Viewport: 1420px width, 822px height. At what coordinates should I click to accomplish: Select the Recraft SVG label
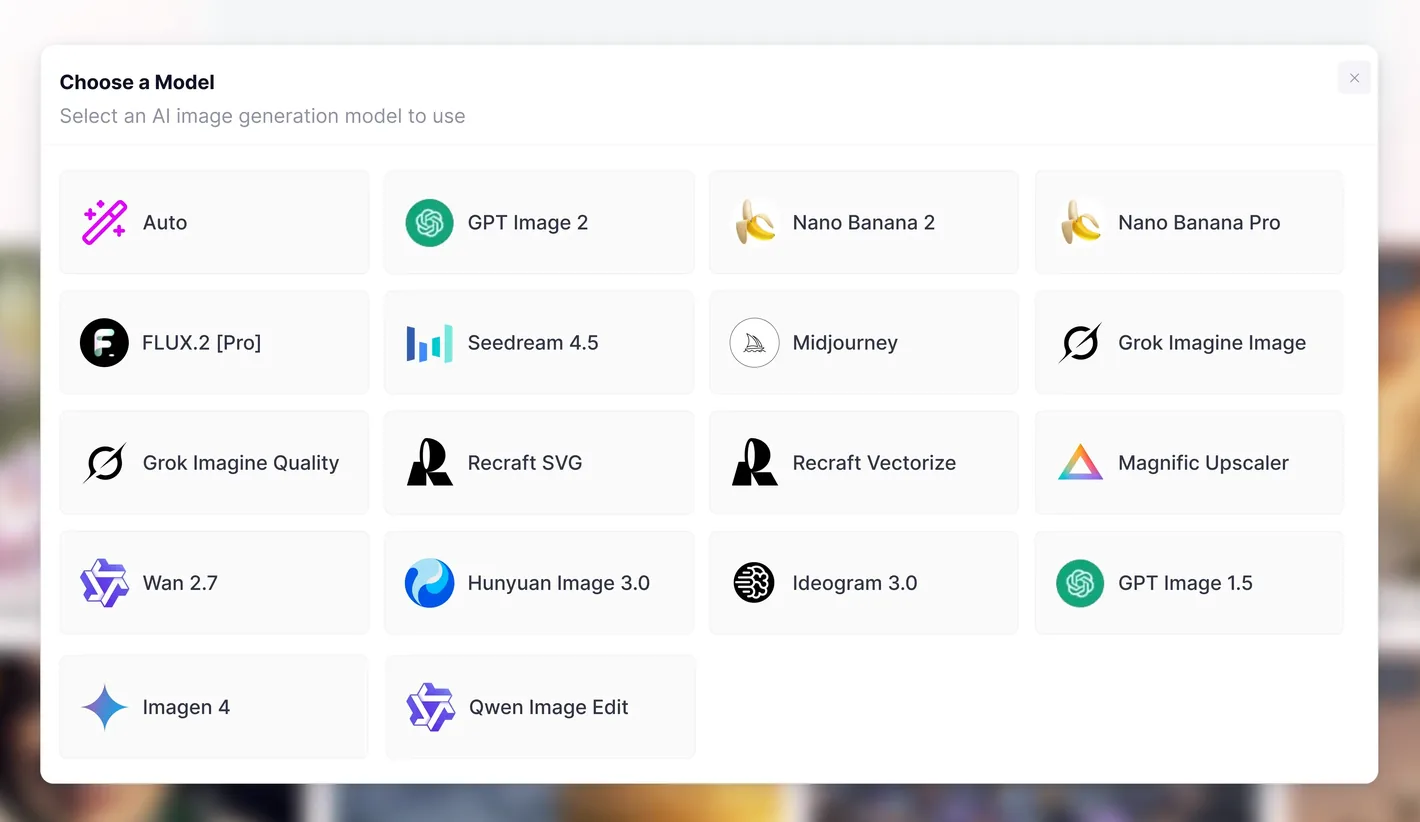click(525, 463)
